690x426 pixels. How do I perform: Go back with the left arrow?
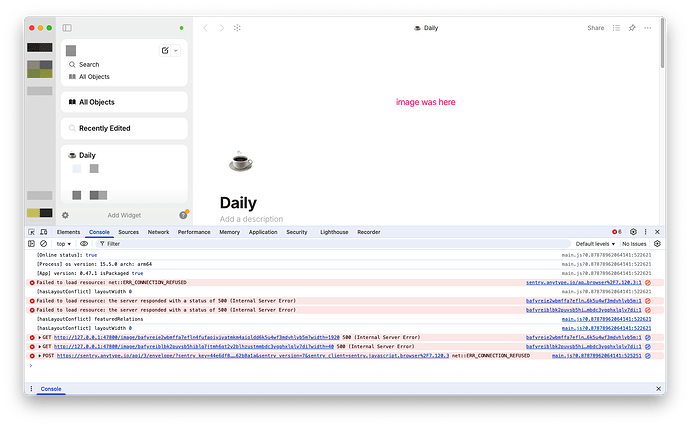(206, 28)
